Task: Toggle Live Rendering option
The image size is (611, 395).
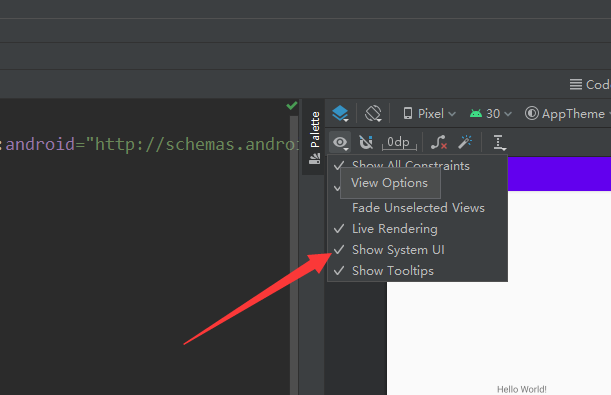Action: pyautogui.click(x=417, y=229)
